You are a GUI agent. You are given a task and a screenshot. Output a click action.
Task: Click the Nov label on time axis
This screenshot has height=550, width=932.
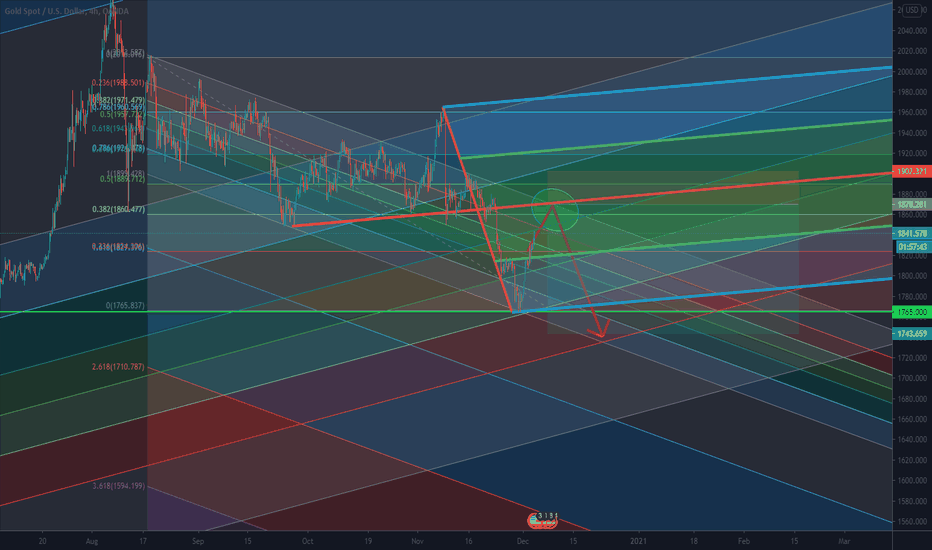click(x=417, y=542)
